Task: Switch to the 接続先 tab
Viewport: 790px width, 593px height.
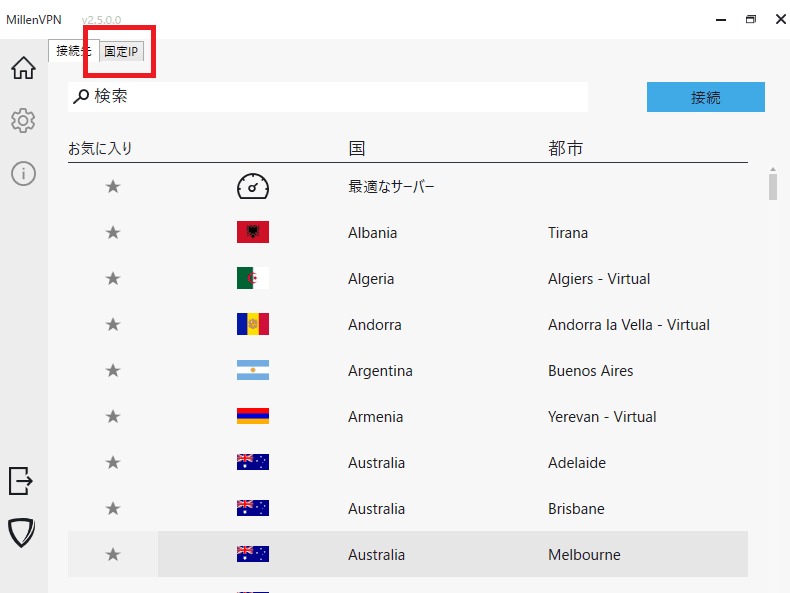Action: click(x=74, y=50)
